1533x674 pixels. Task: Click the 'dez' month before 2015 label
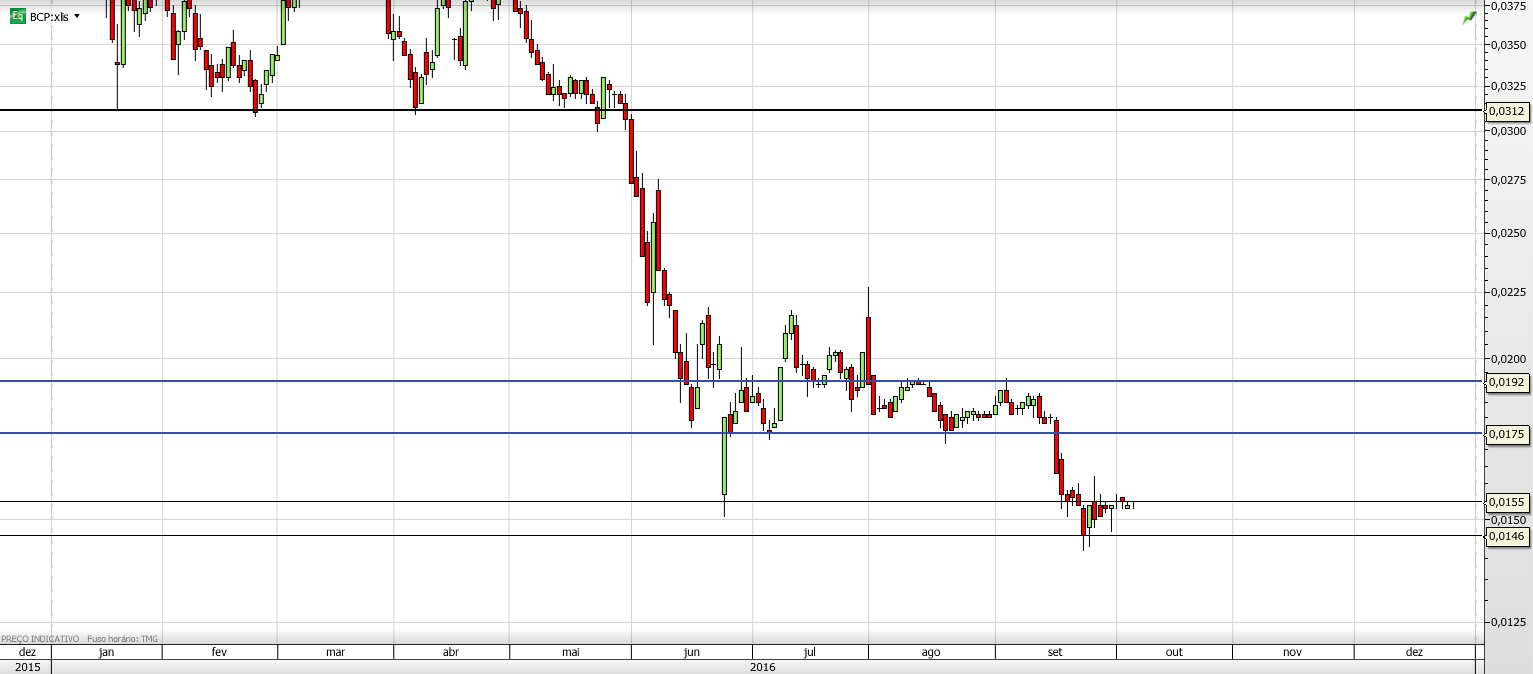27,652
